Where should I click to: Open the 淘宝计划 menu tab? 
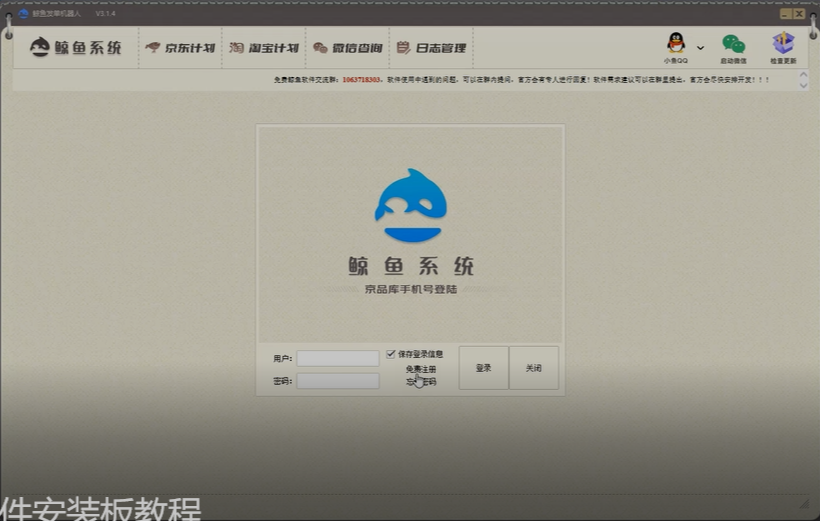(264, 48)
